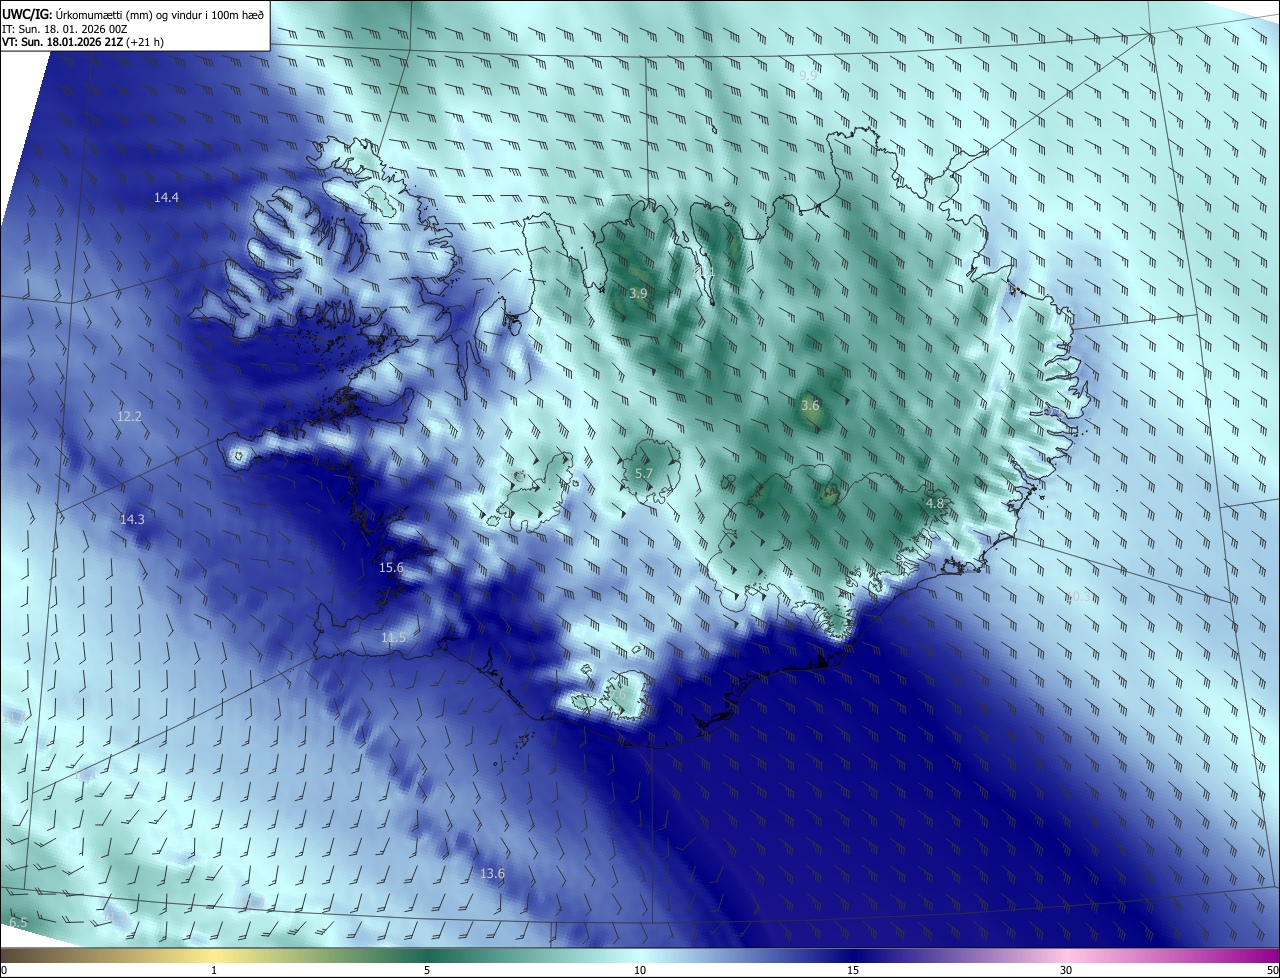
Task: Click the '10' tick on the color scale
Action: click(x=640, y=970)
